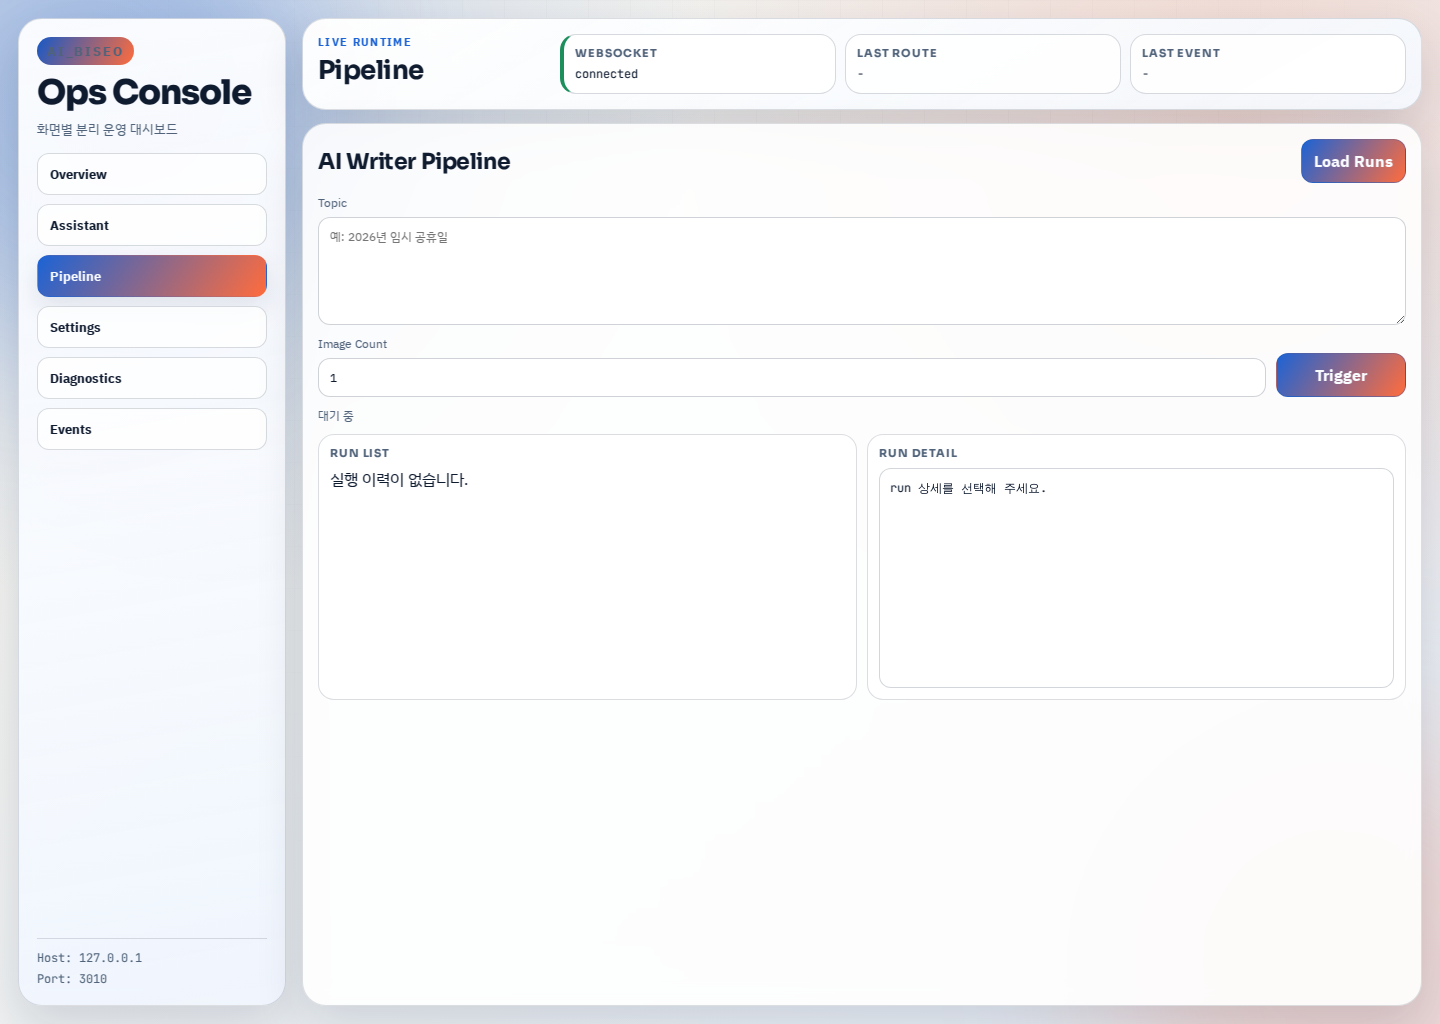This screenshot has width=1440, height=1024.
Task: Click the AI BISEO badge
Action: click(85, 51)
